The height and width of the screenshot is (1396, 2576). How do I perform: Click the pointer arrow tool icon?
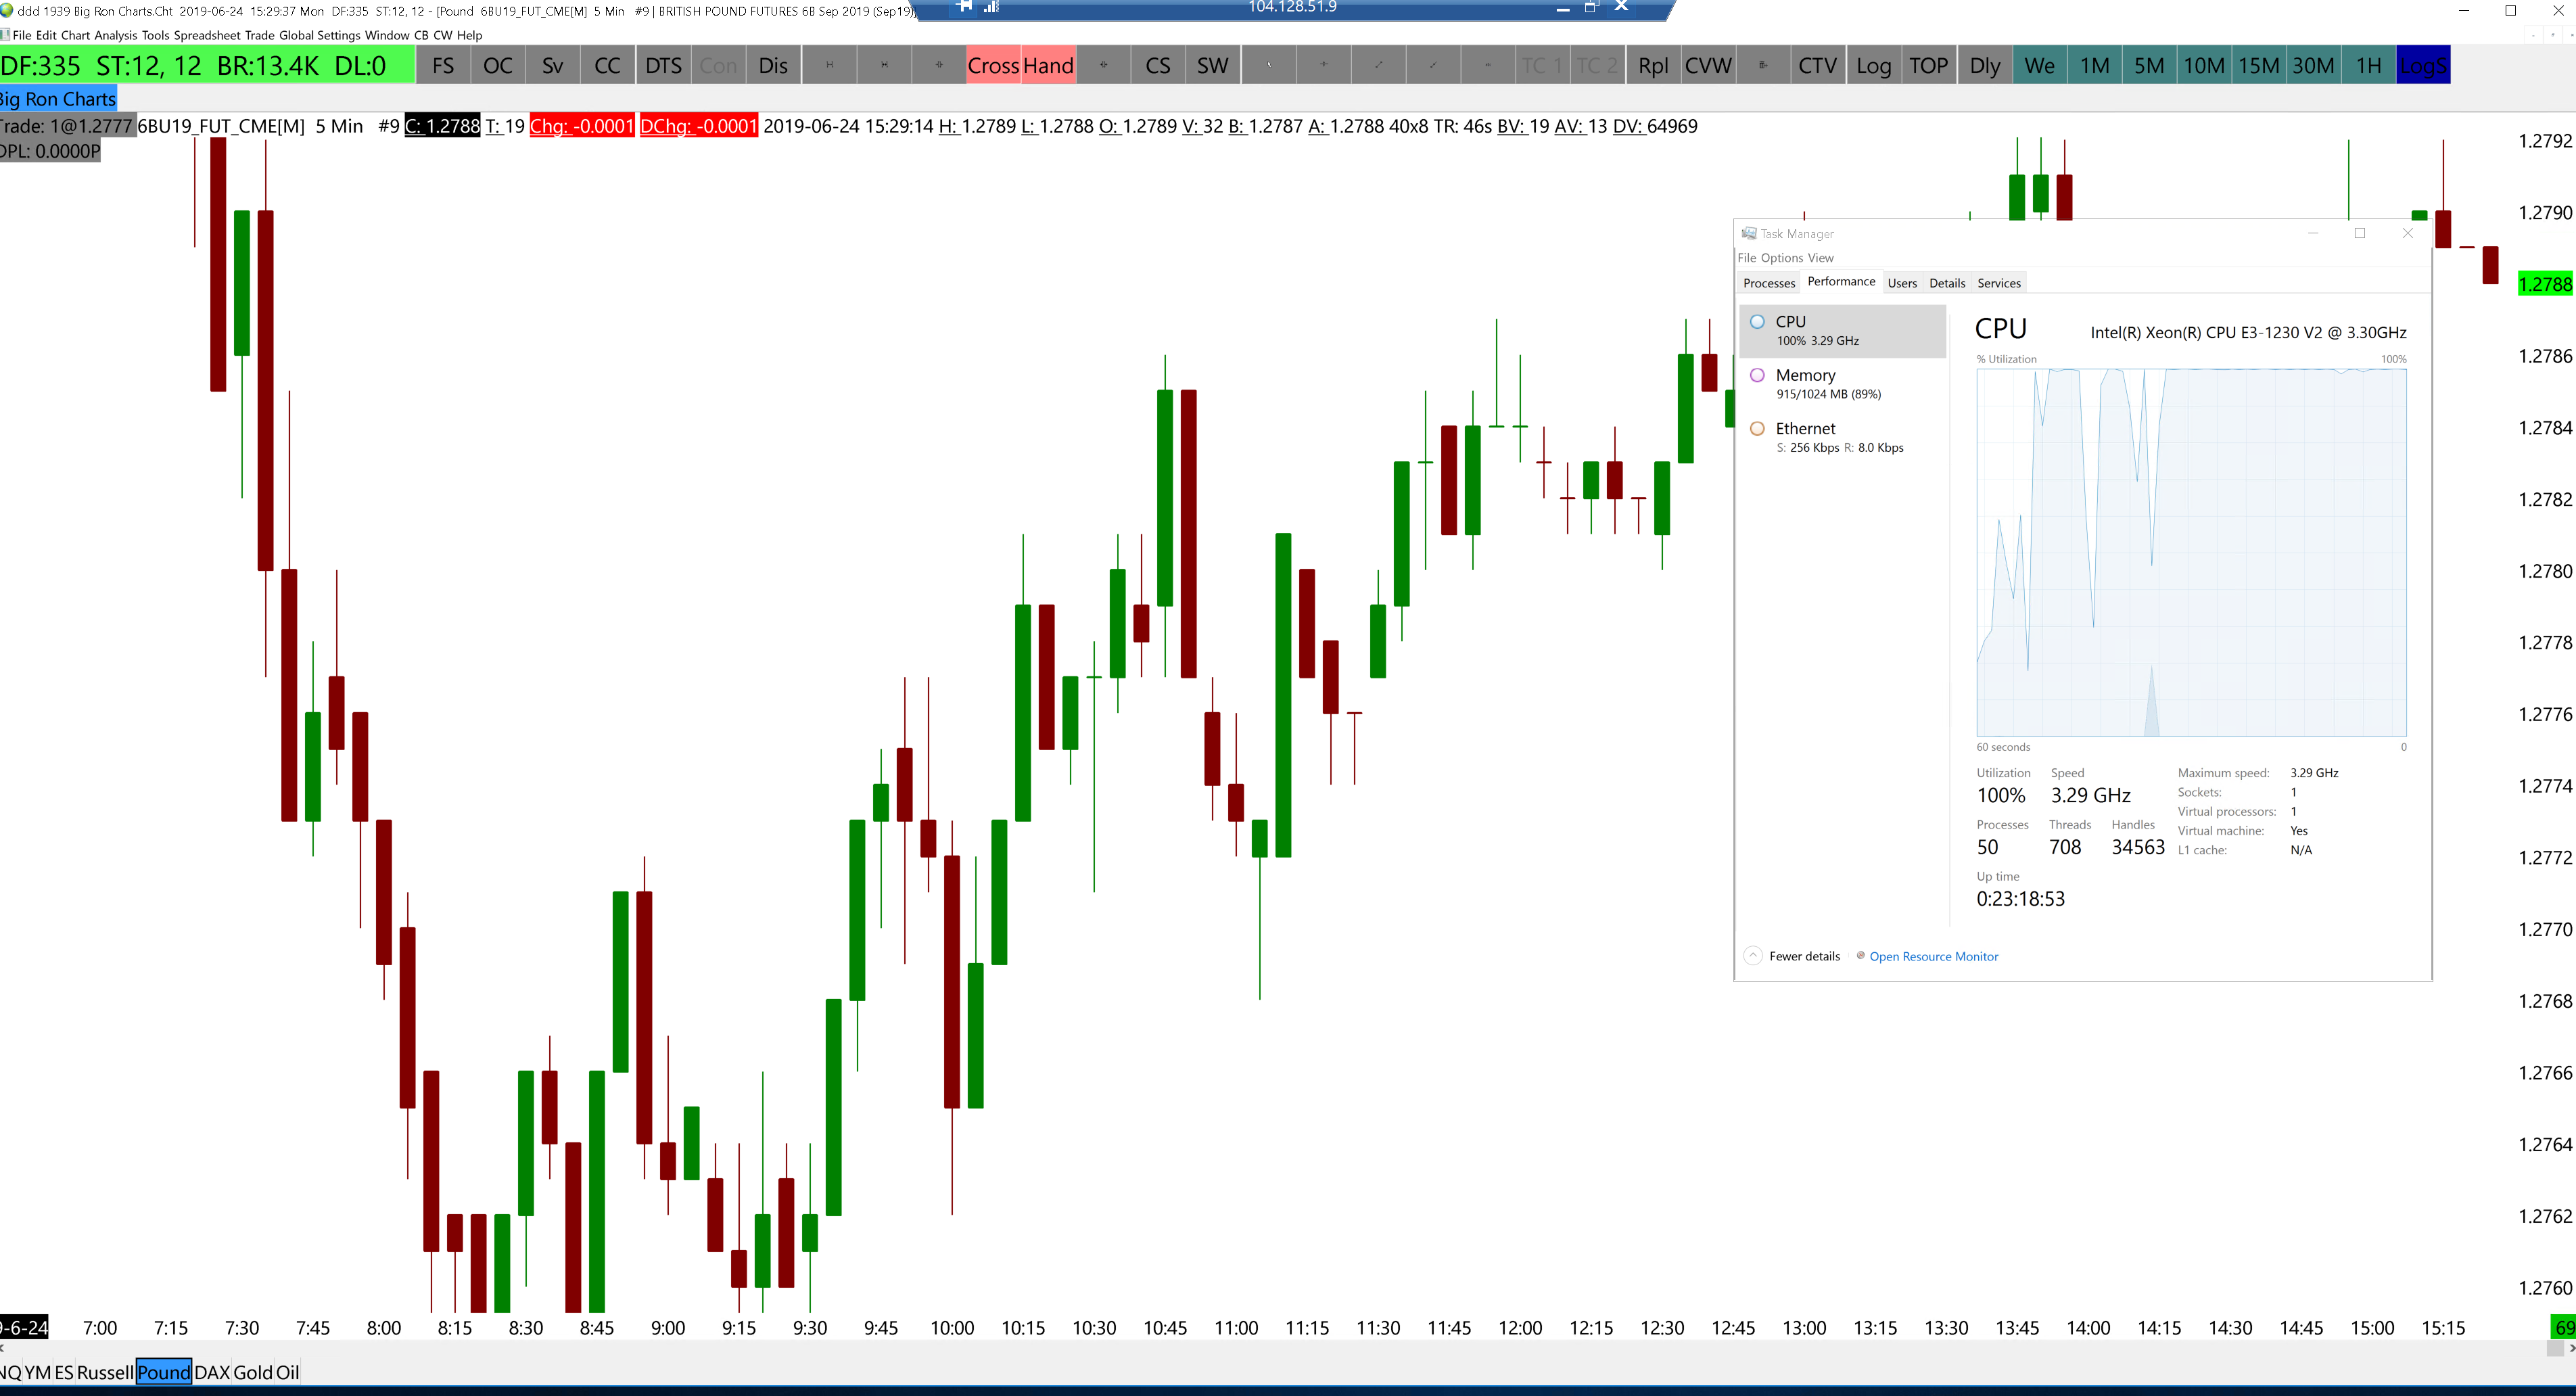[x=1268, y=66]
